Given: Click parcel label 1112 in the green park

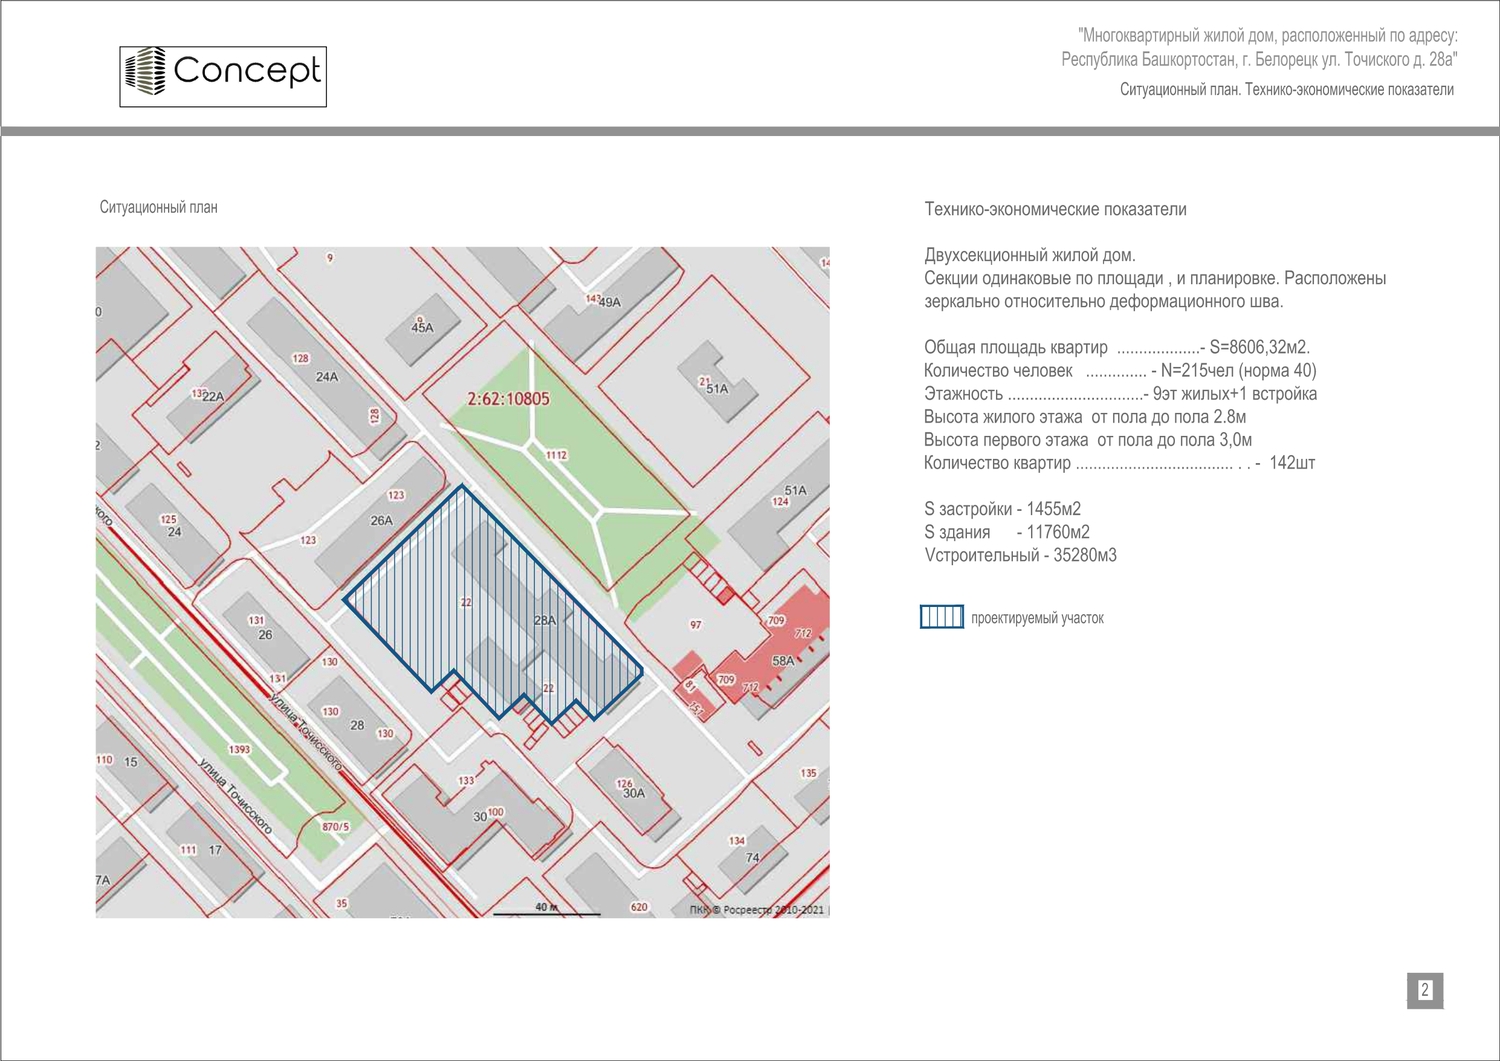Looking at the screenshot, I should pos(556,455).
